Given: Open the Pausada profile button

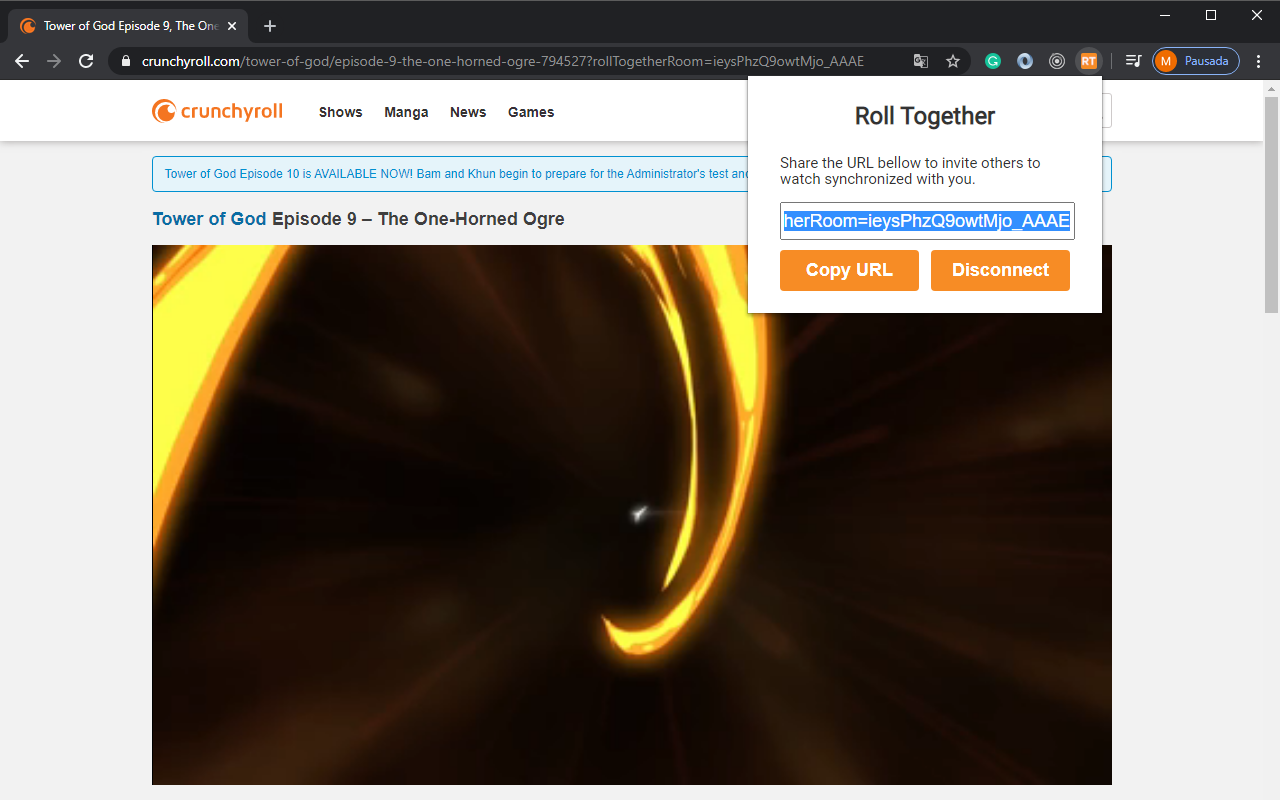Looking at the screenshot, I should point(1195,61).
